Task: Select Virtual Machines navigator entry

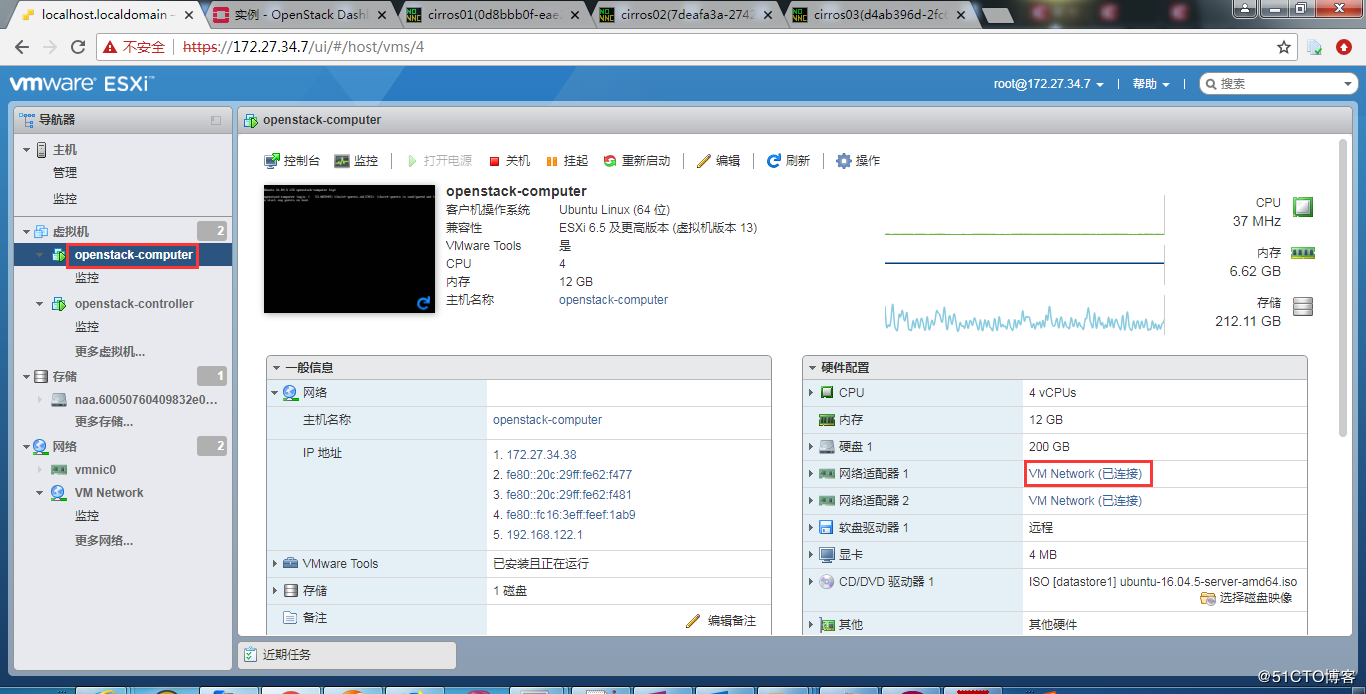Action: click(x=71, y=231)
